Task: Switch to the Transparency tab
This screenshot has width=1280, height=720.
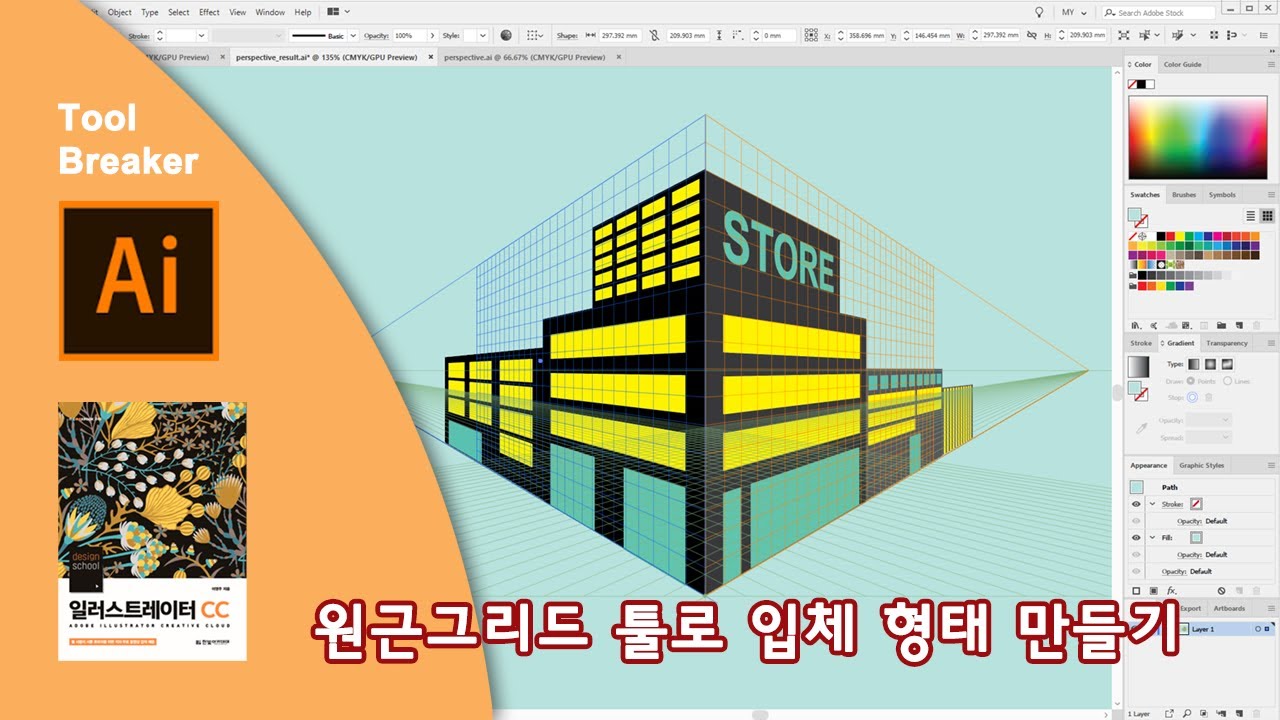Action: [x=1227, y=343]
